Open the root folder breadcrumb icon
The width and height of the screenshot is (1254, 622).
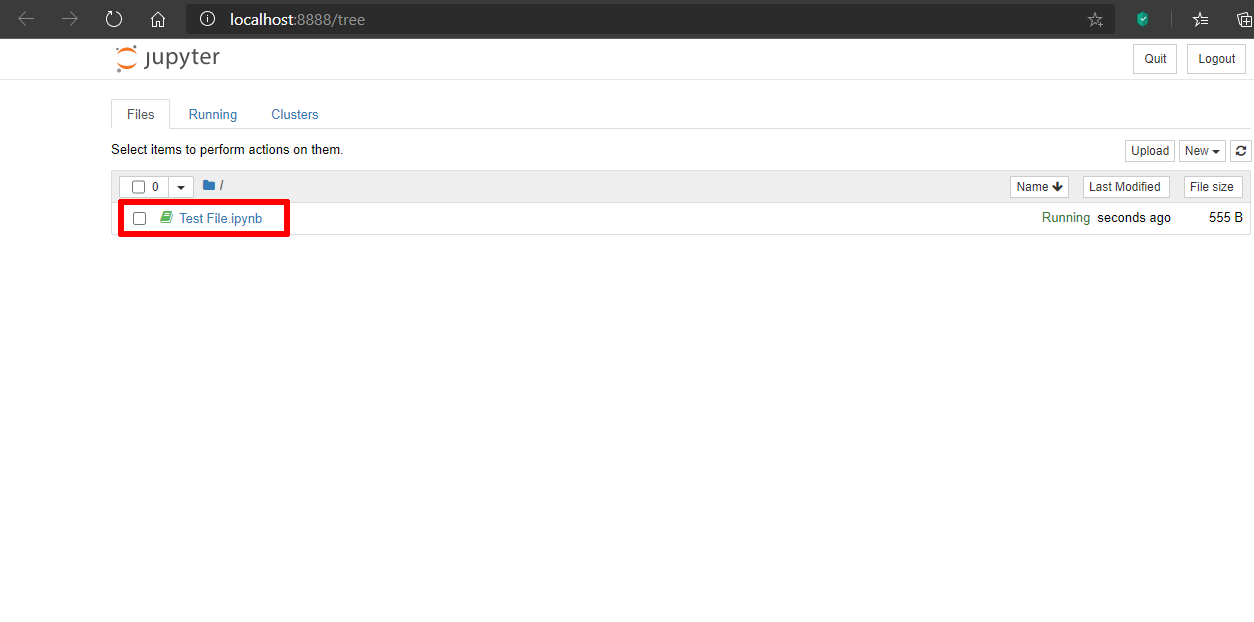[209, 185]
